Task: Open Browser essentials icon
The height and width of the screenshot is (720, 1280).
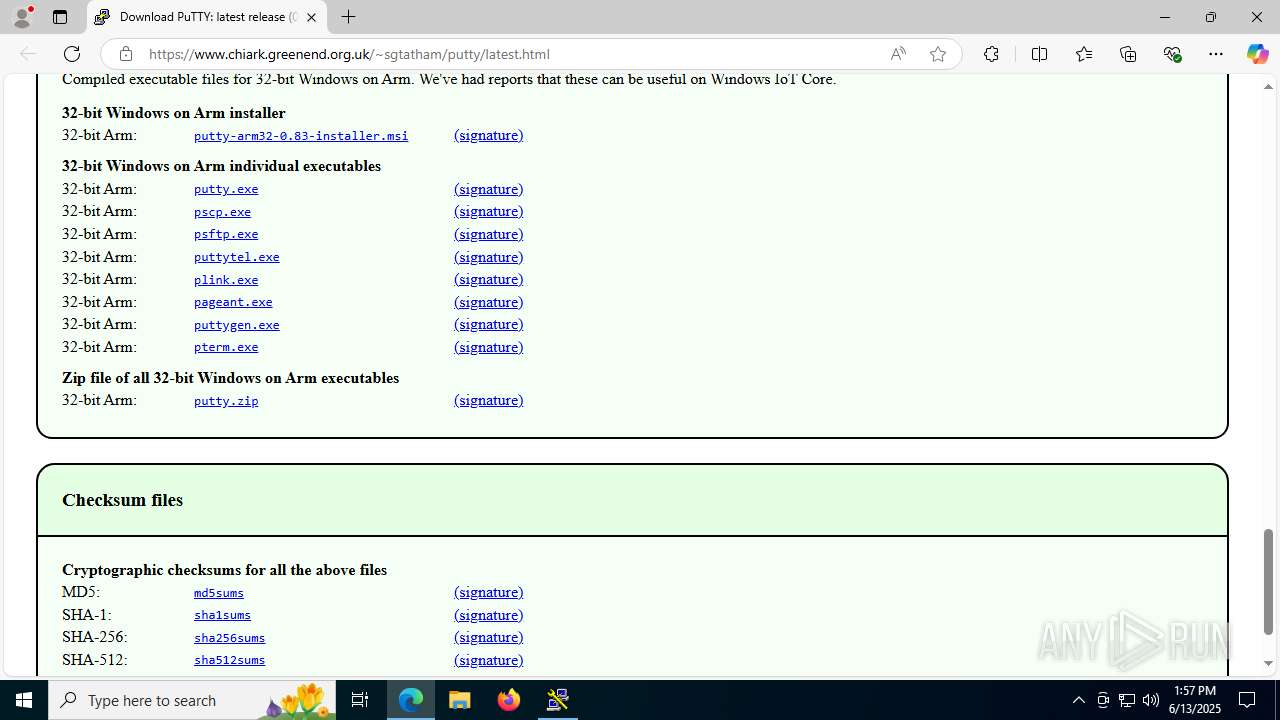Action: [x=1173, y=54]
